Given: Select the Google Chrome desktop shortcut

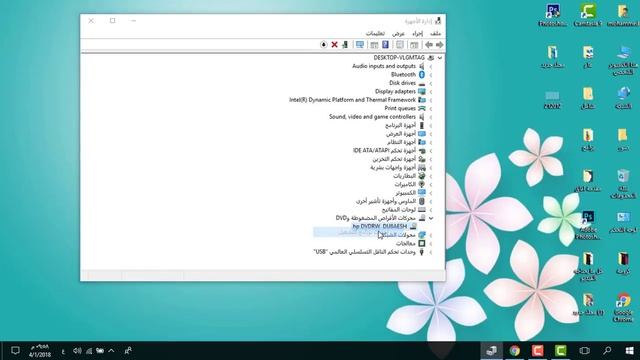Looking at the screenshot, I should point(623,307).
